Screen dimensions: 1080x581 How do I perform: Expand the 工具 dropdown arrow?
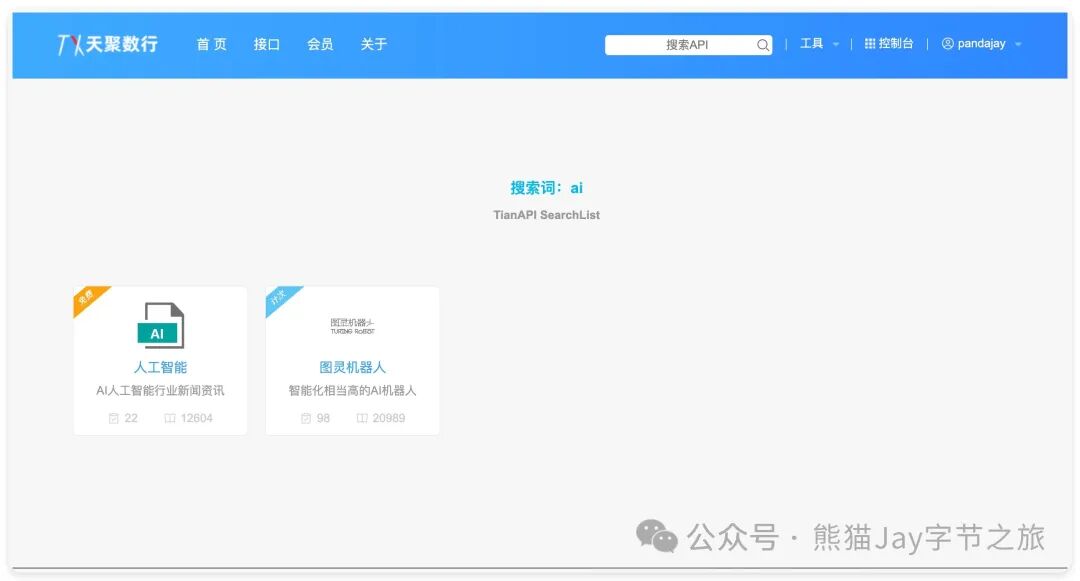835,44
